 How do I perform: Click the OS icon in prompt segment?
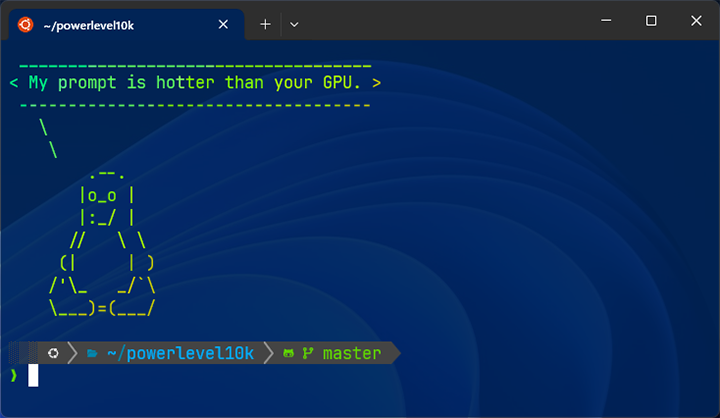pos(53,353)
